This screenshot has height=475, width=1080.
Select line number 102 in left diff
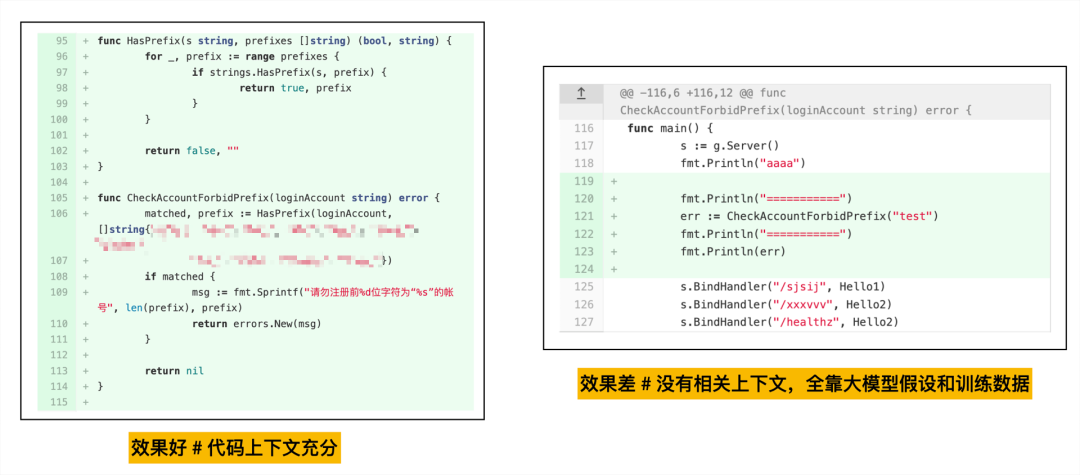tap(59, 151)
